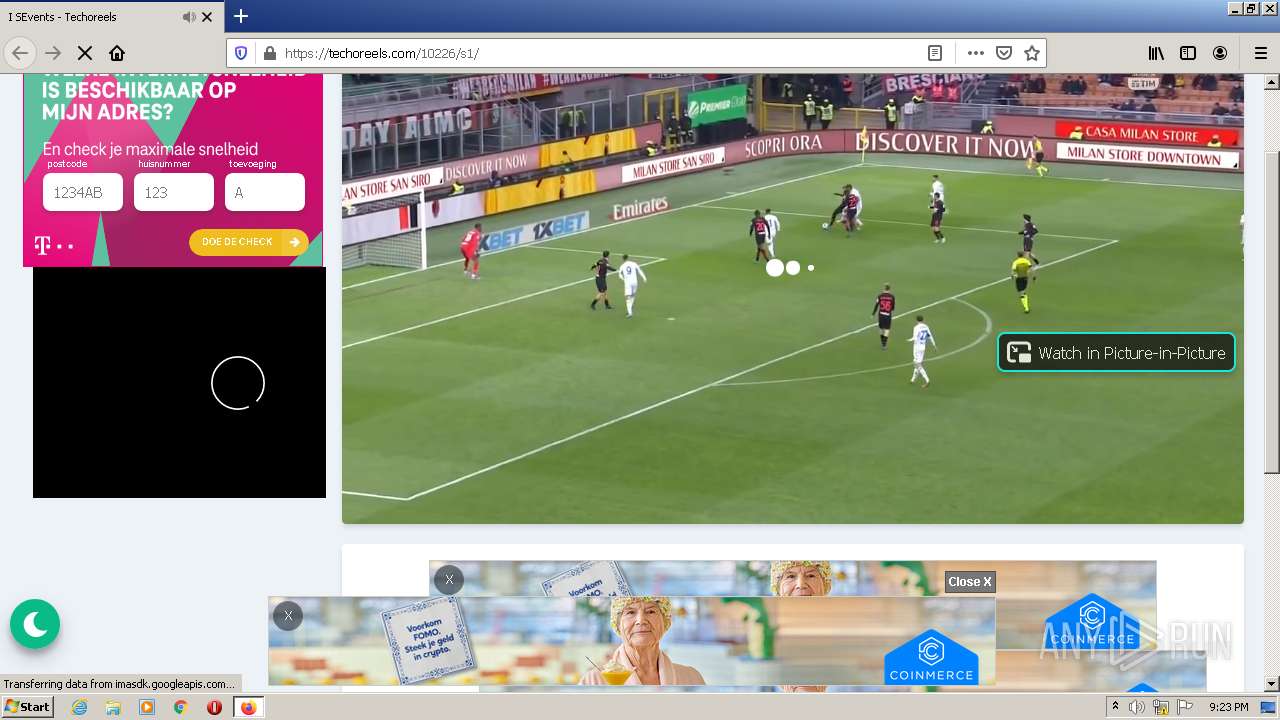Open Windows Media Player taskbar icon

[x=147, y=707]
